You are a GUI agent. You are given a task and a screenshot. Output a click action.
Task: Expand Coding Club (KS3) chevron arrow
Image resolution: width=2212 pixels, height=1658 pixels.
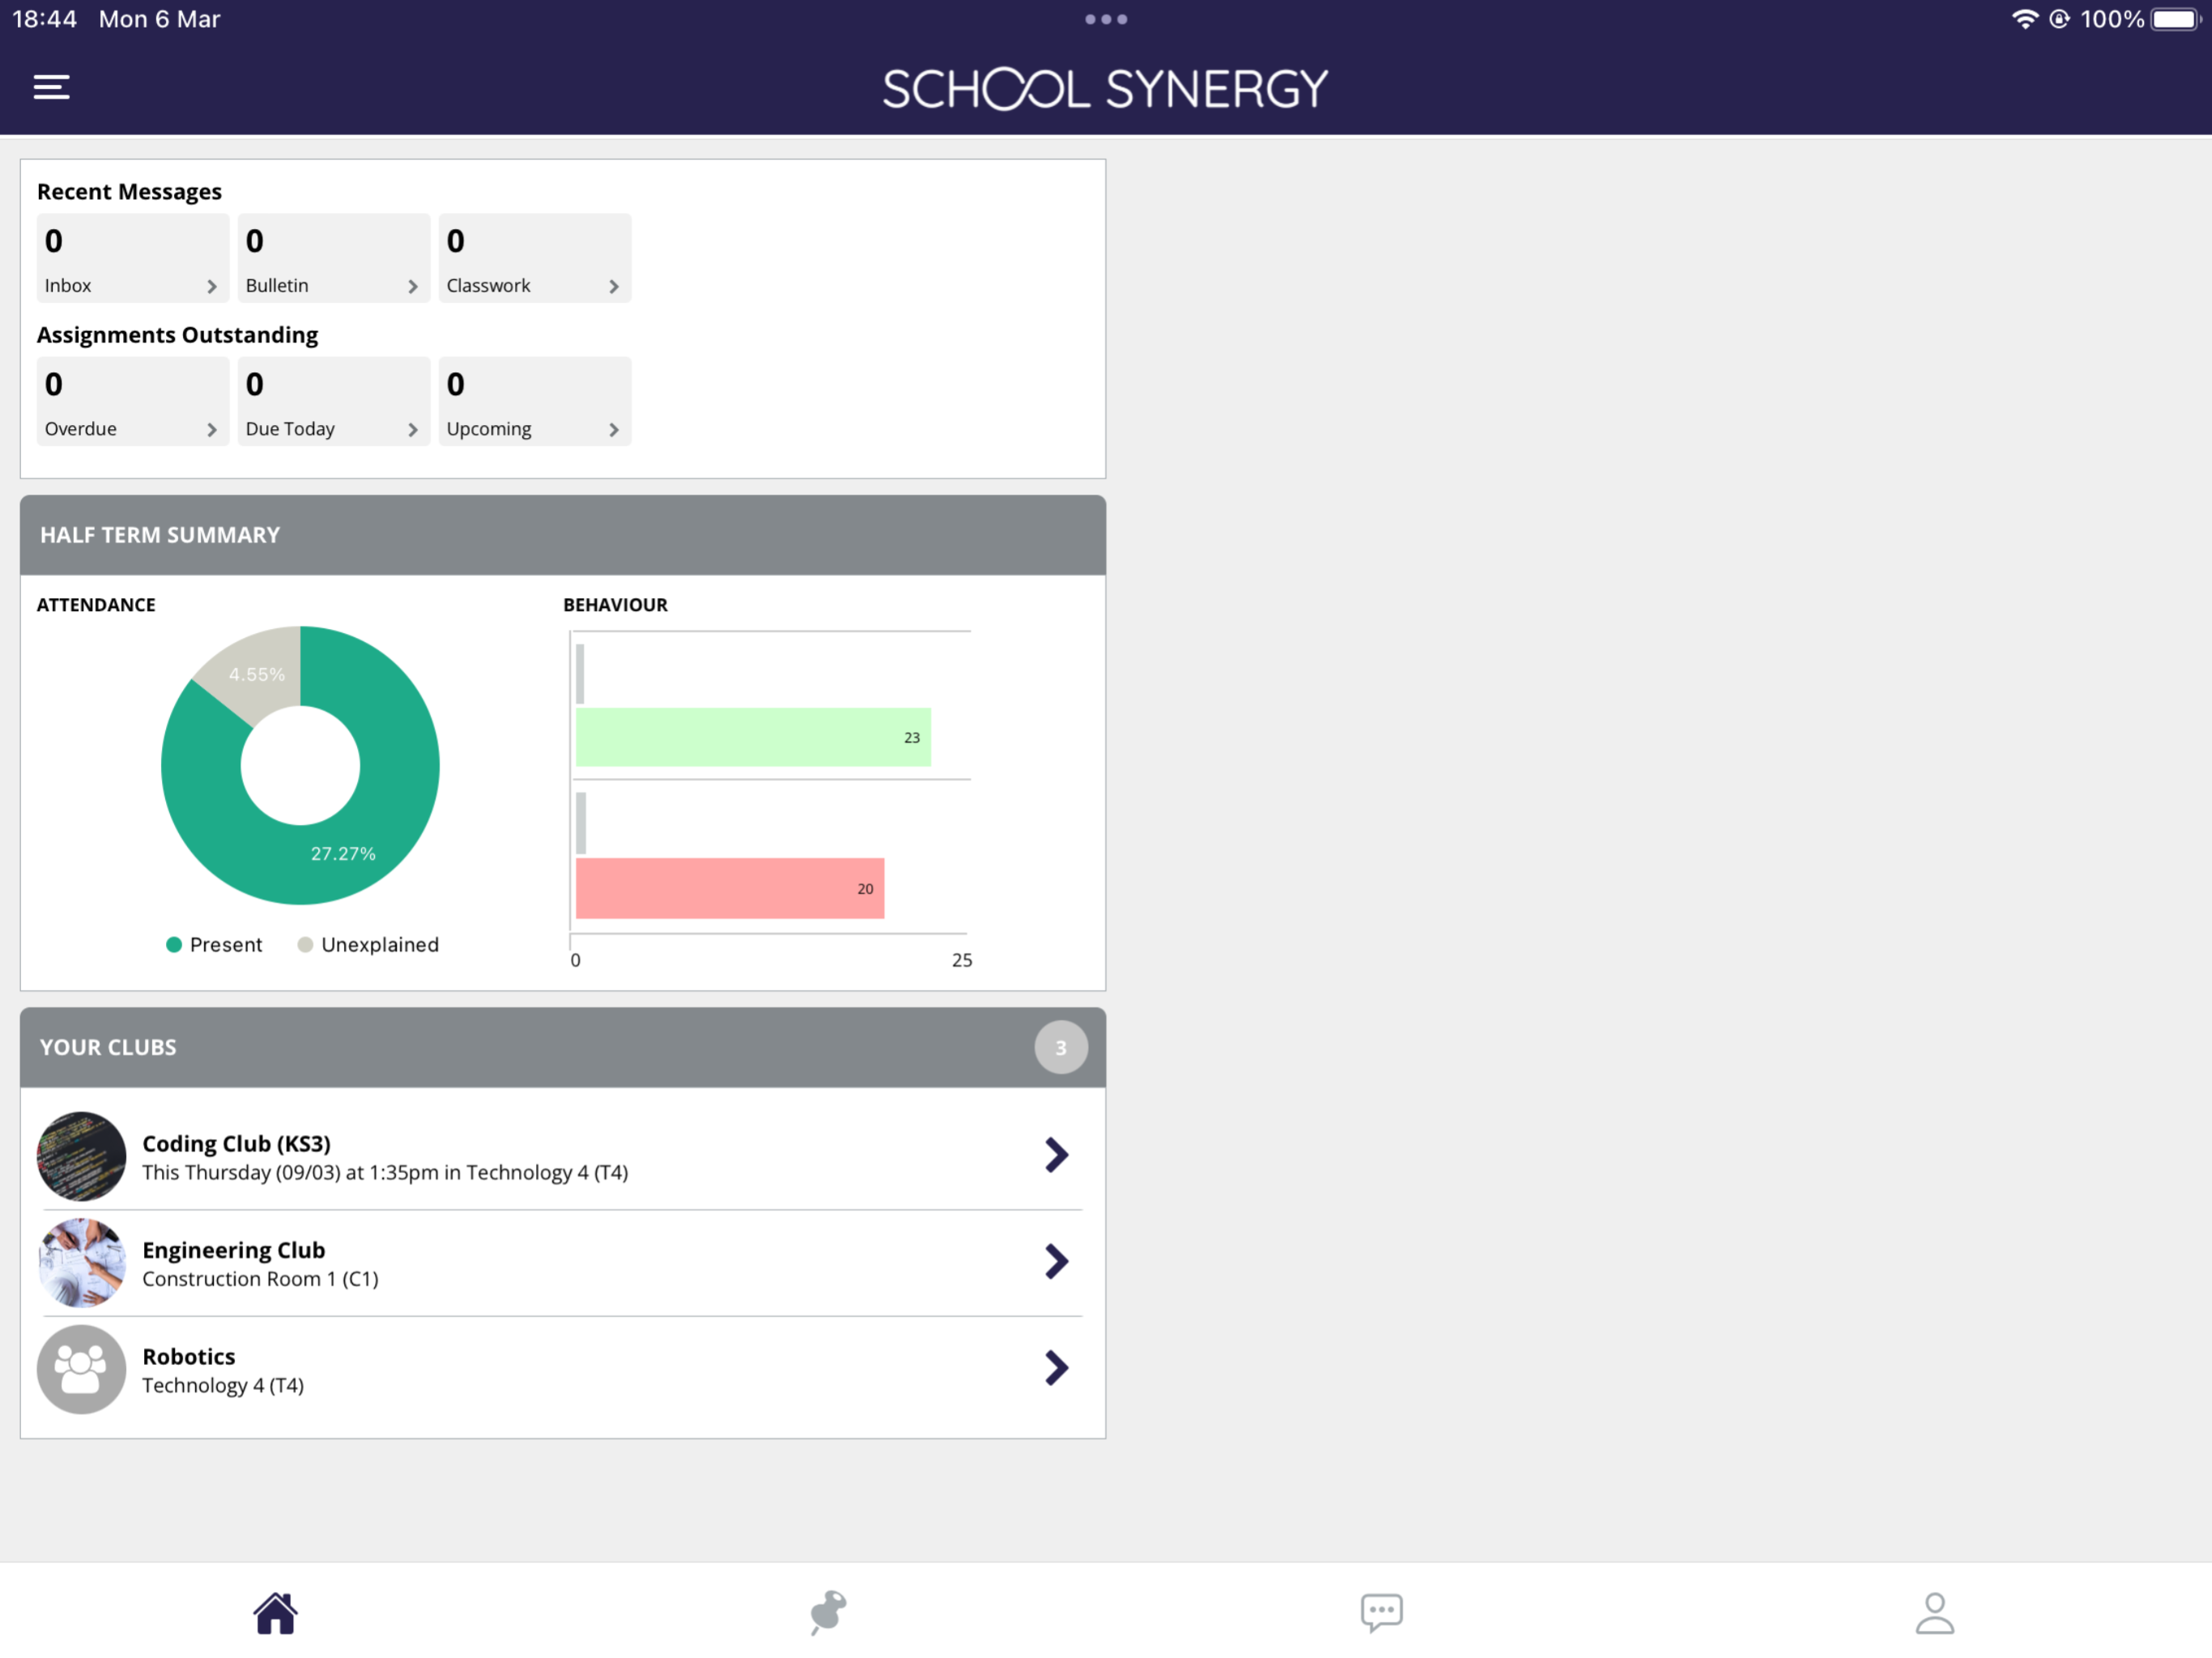[x=1056, y=1155]
